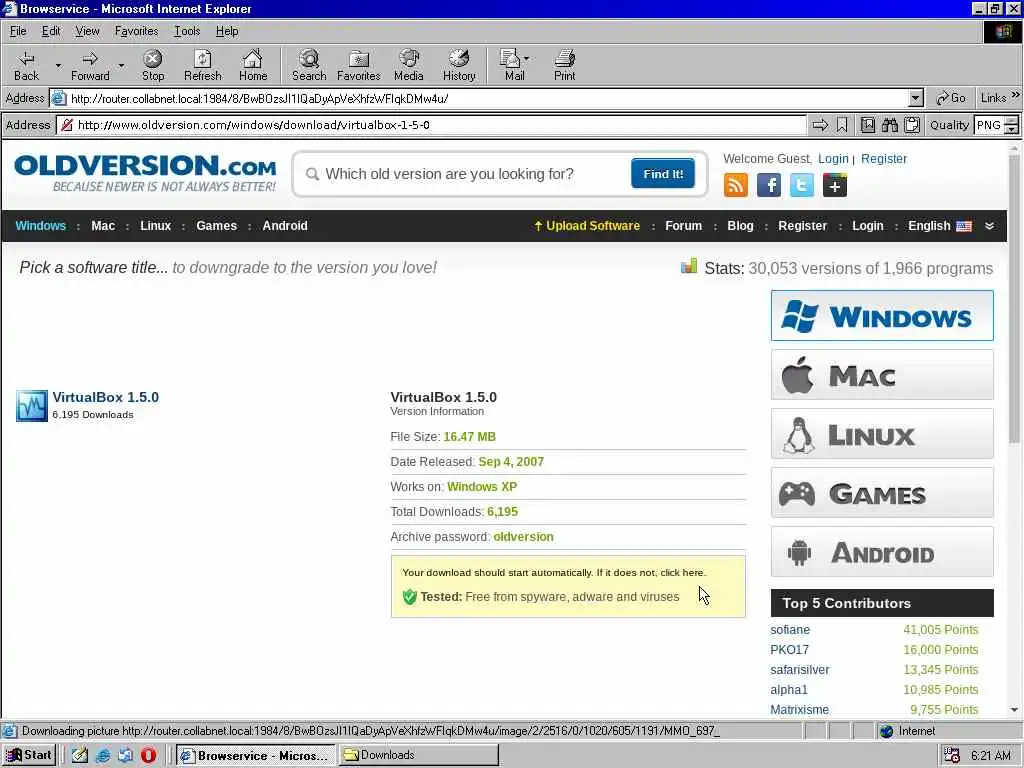Click the Show Desktop quick launch icon
This screenshot has height=768, width=1024.
pos(80,755)
